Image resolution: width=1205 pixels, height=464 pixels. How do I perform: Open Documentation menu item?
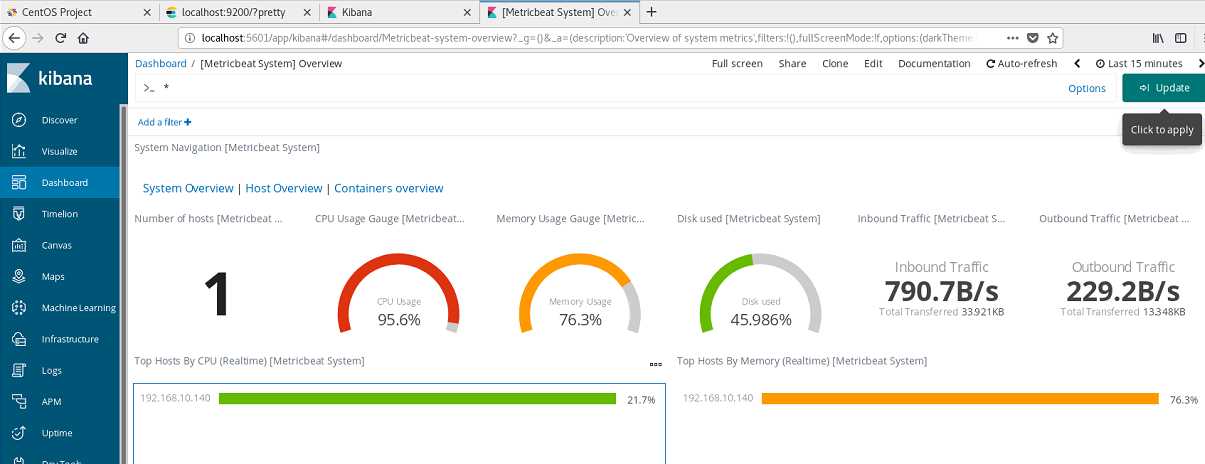[934, 63]
